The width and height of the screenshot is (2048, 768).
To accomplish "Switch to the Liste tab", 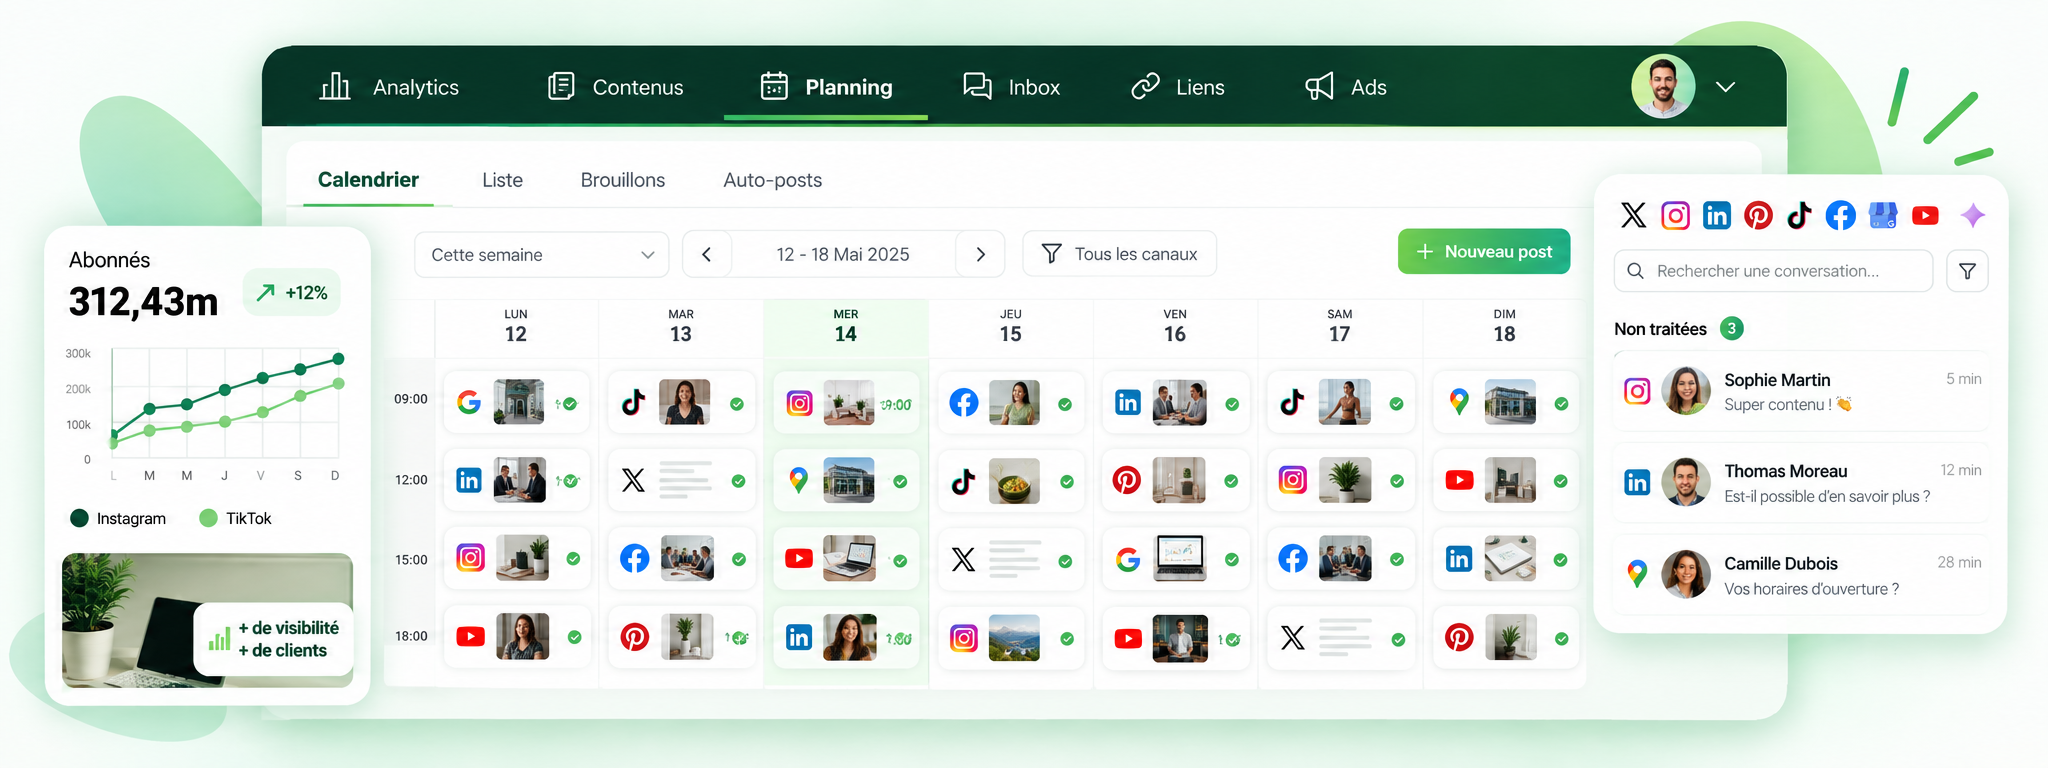I will point(502,180).
